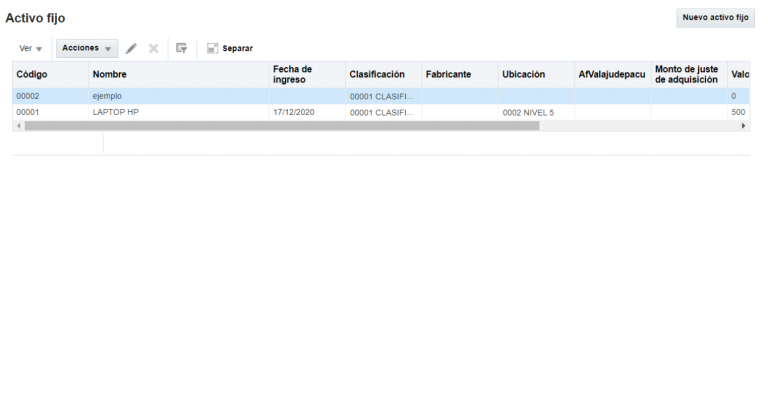Click the Separar label
Image resolution: width=768 pixels, height=398 pixels.
[238, 48]
